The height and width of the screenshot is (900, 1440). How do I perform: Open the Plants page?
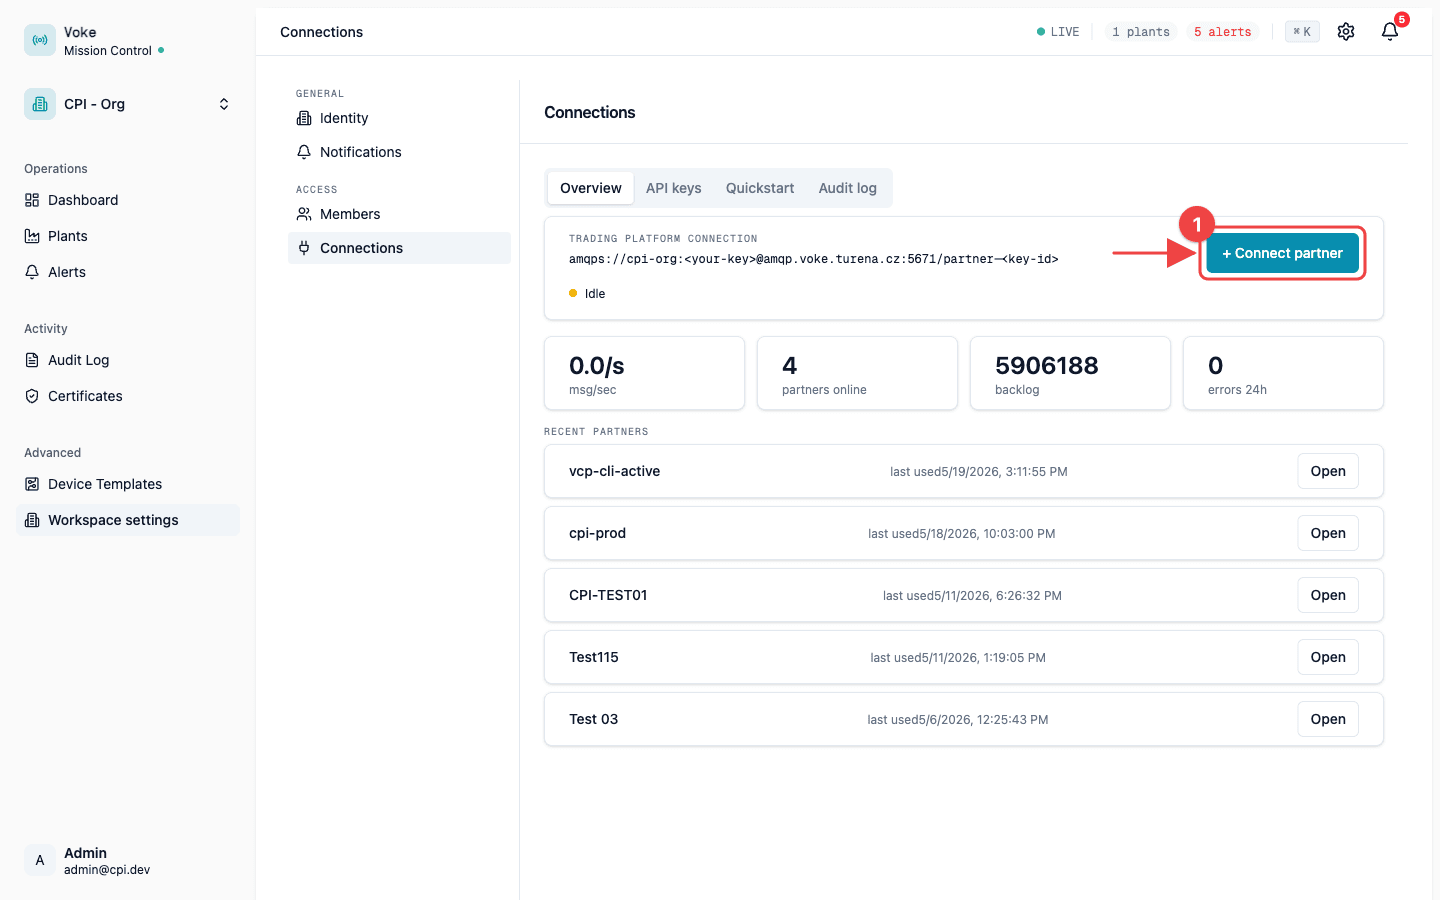click(x=128, y=236)
